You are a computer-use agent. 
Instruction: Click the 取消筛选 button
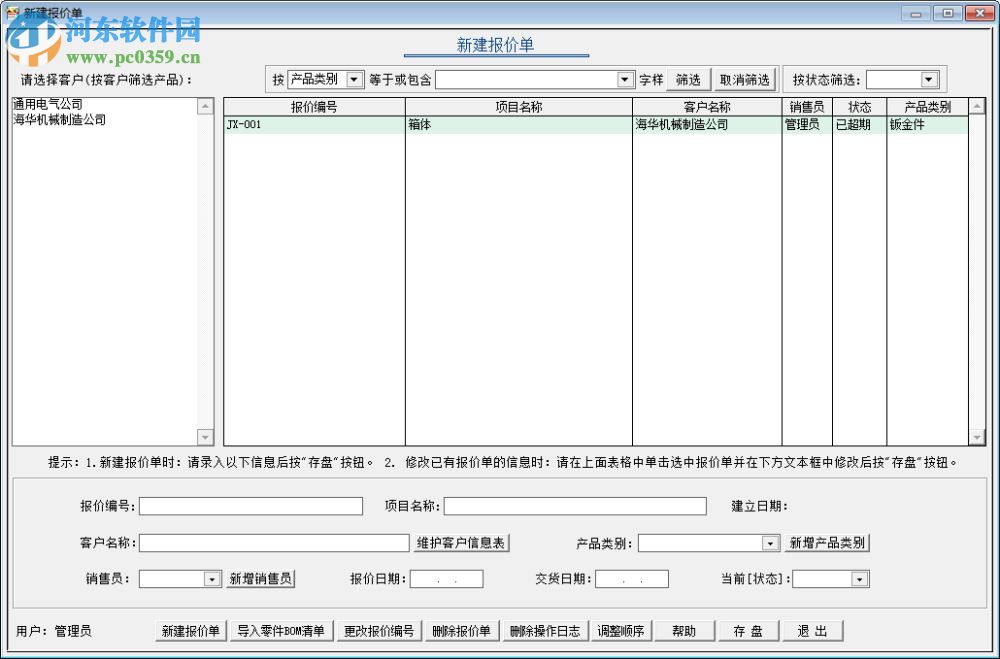click(x=745, y=80)
